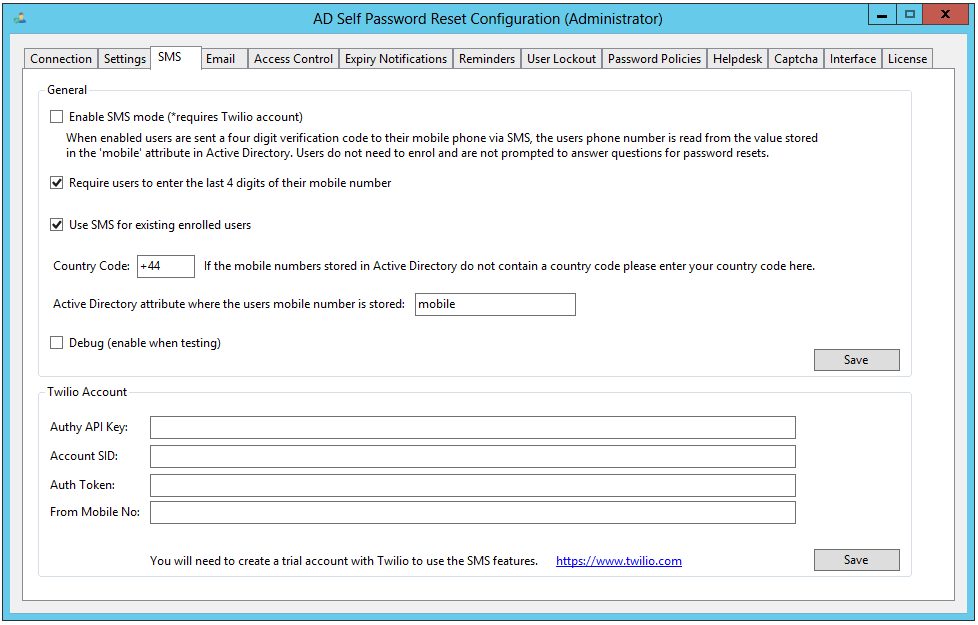978x625 pixels.
Task: Enable SMS mode checkbox
Action: 57,117
